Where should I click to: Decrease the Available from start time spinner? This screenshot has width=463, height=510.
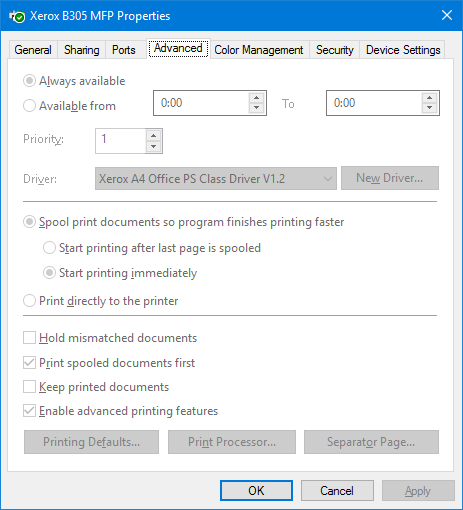(x=256, y=108)
